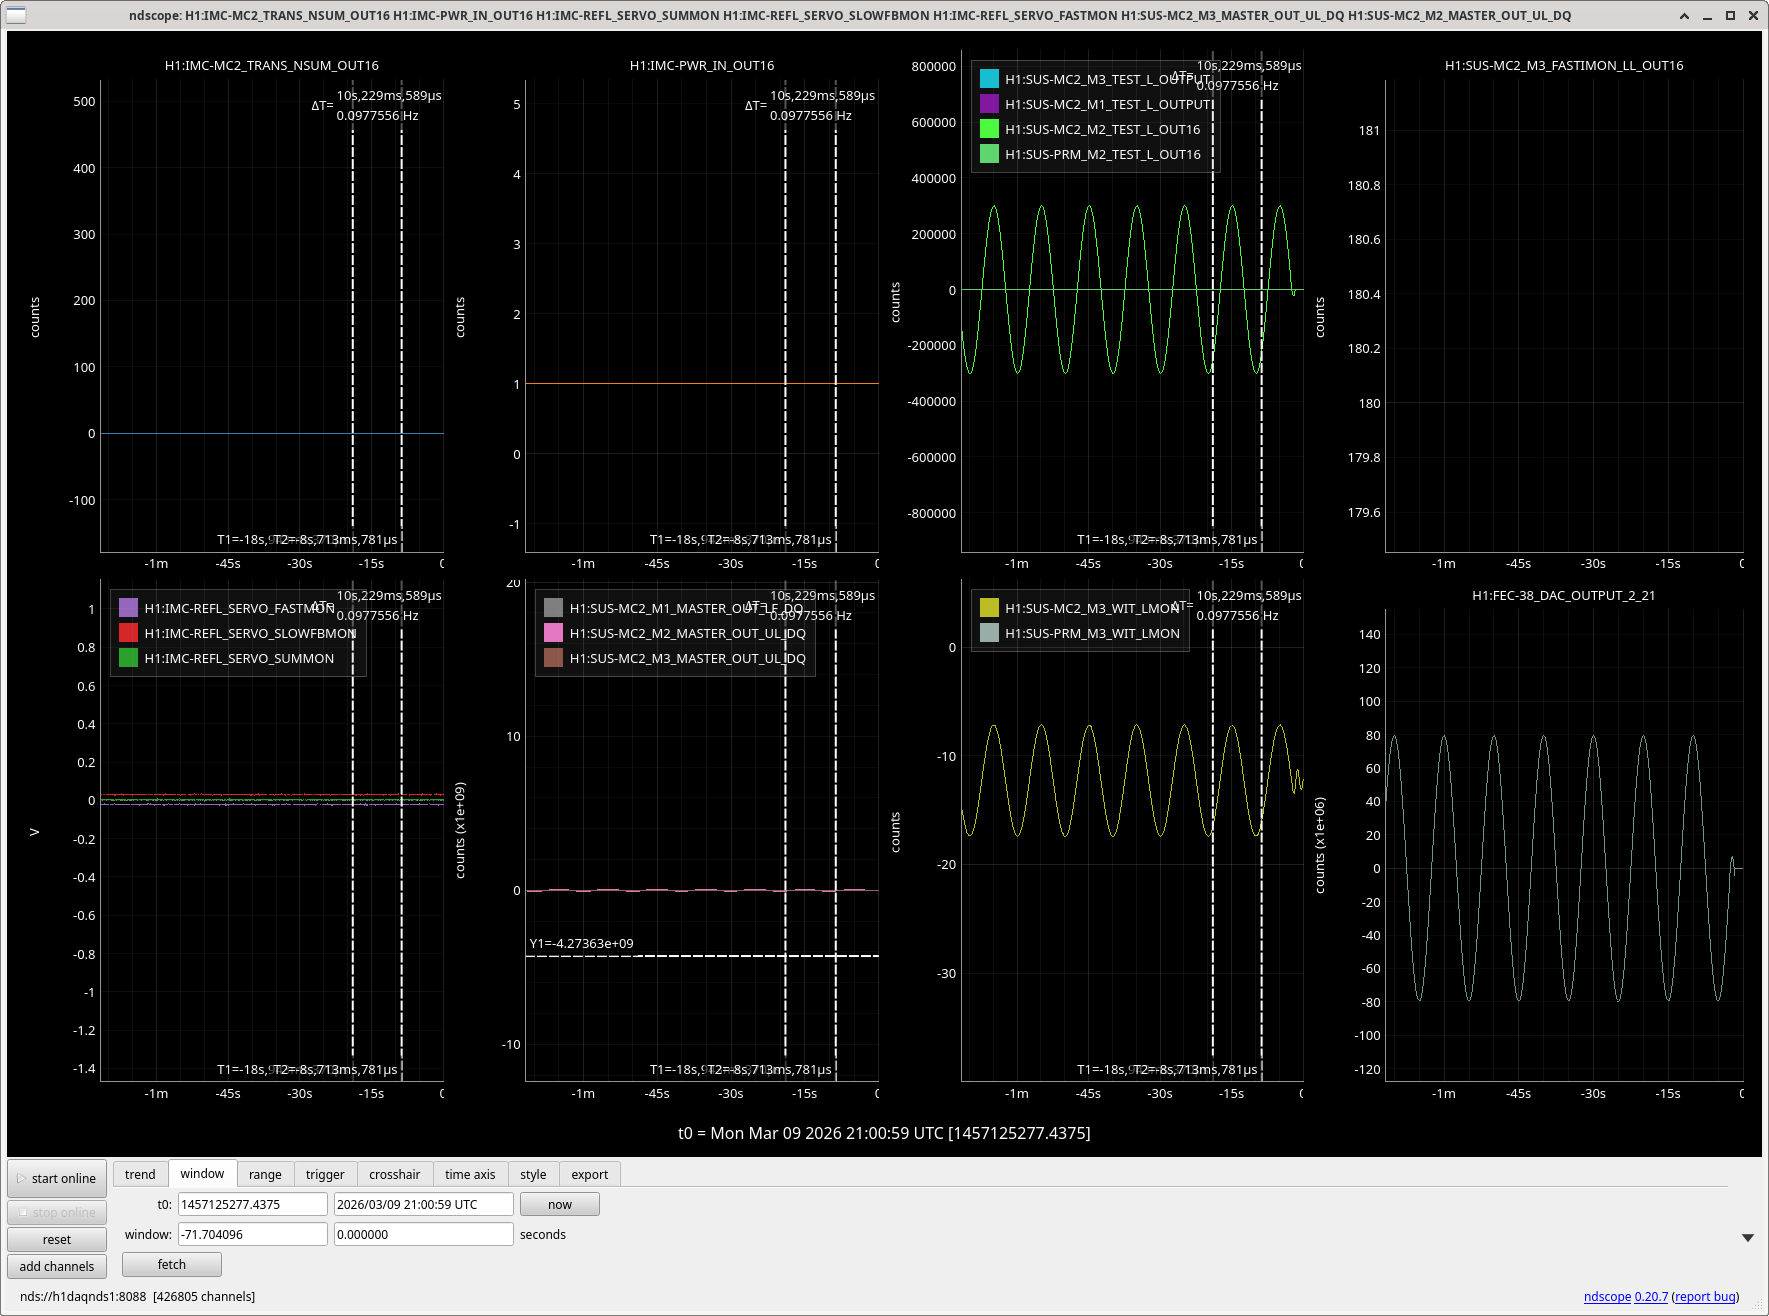Collapse the control panel with the down arrow
The image size is (1769, 1316).
[x=1748, y=1238]
